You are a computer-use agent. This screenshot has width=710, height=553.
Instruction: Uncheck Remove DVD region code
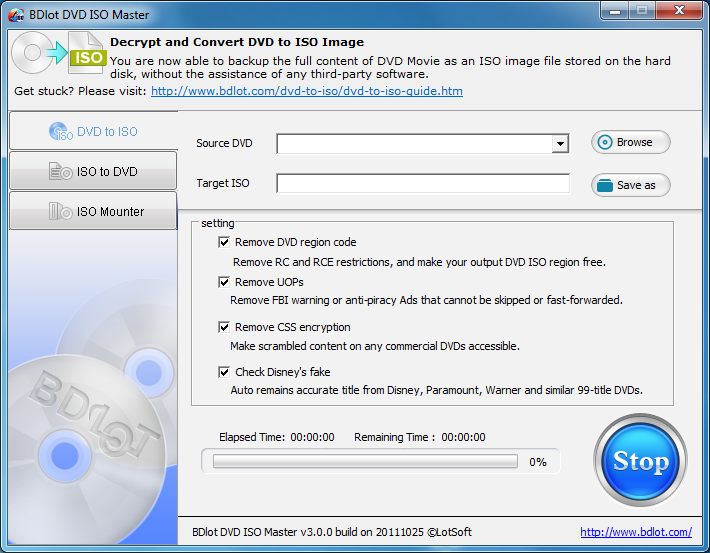[x=224, y=242]
